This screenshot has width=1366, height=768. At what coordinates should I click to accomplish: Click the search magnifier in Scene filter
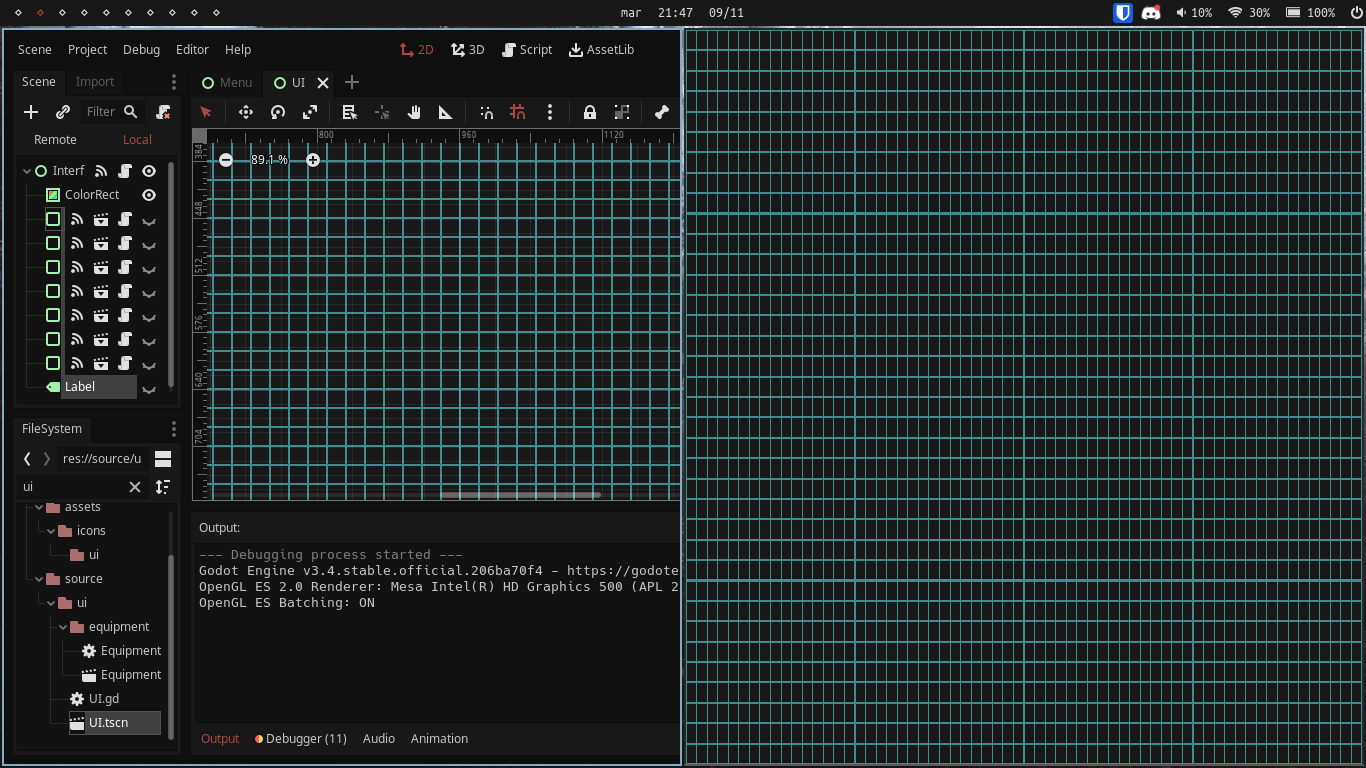(130, 112)
